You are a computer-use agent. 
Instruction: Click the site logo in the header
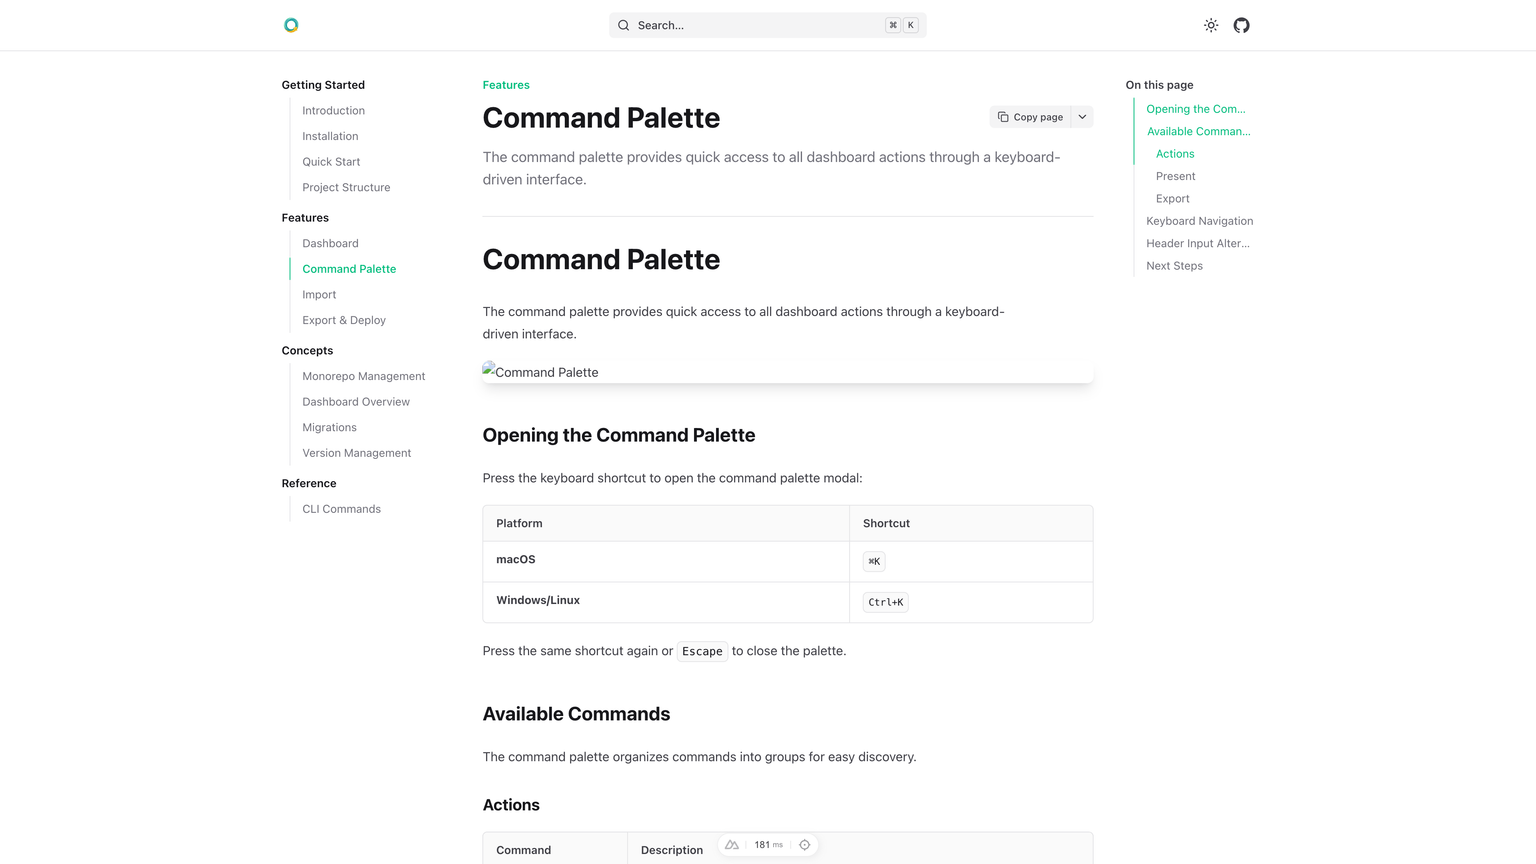291,25
